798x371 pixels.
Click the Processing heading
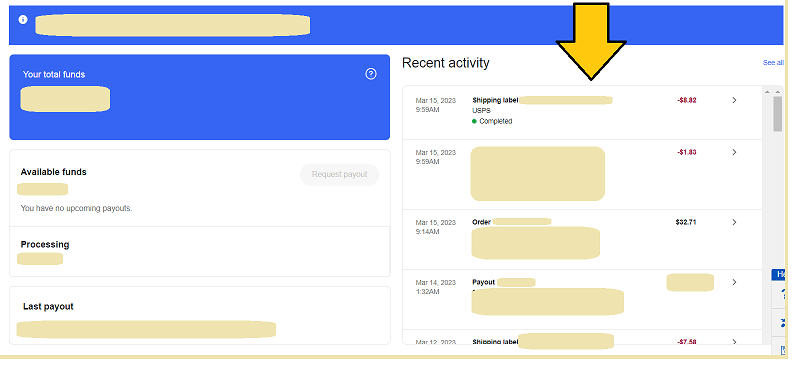click(45, 244)
